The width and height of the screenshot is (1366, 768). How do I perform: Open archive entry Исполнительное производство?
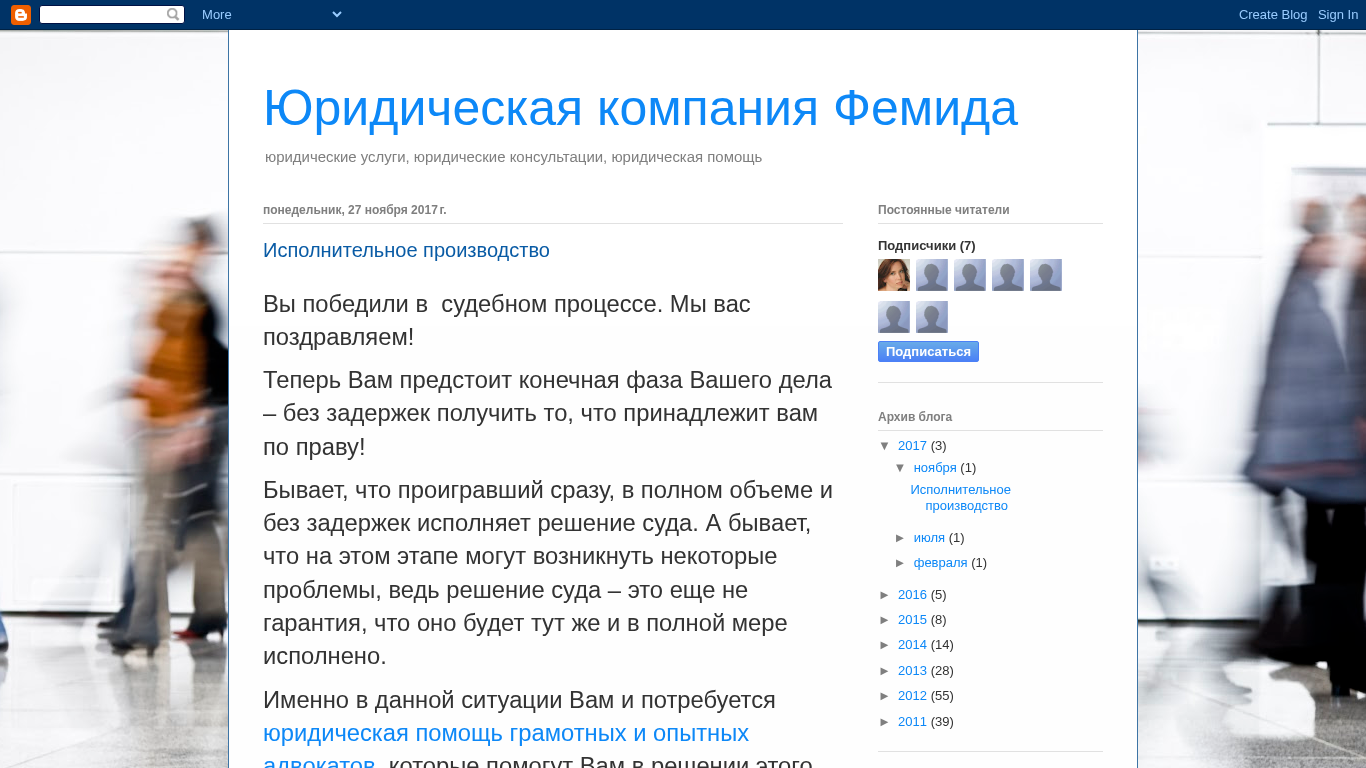tap(961, 498)
